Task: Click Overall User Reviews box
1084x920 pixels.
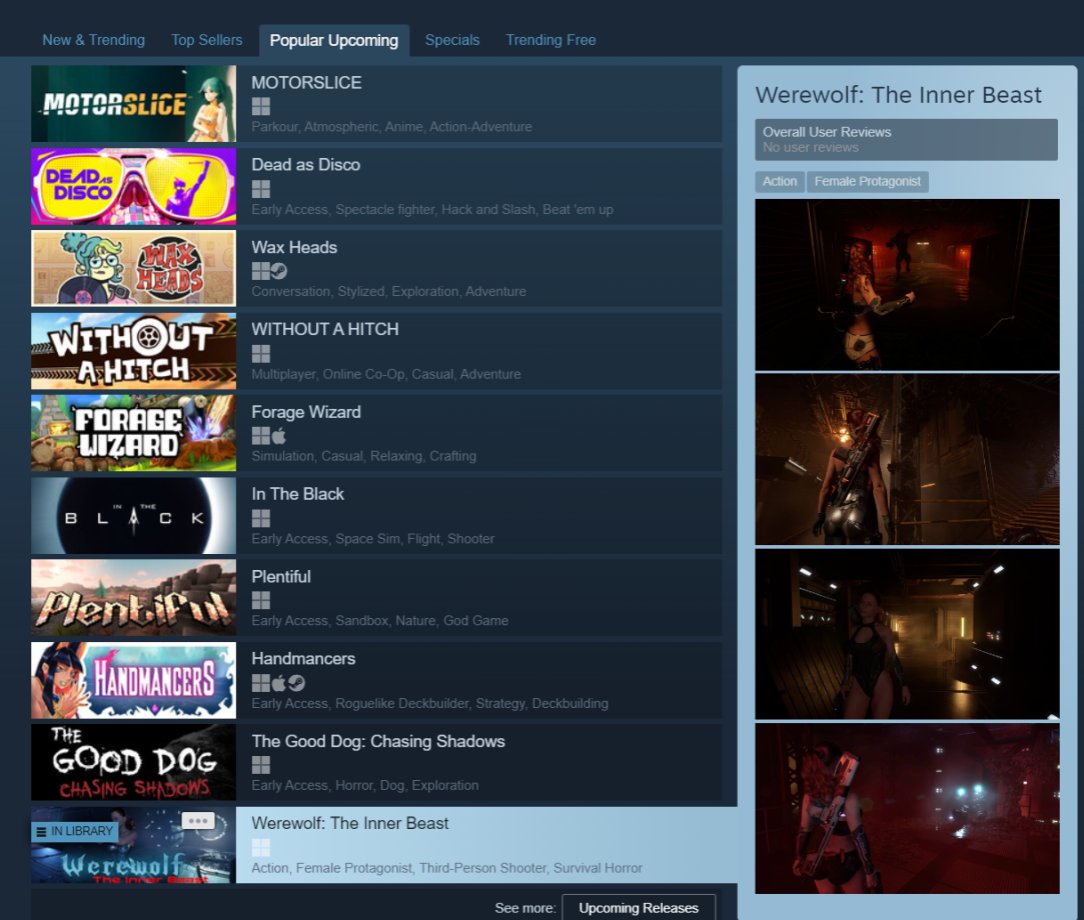Action: pyautogui.click(x=906, y=140)
